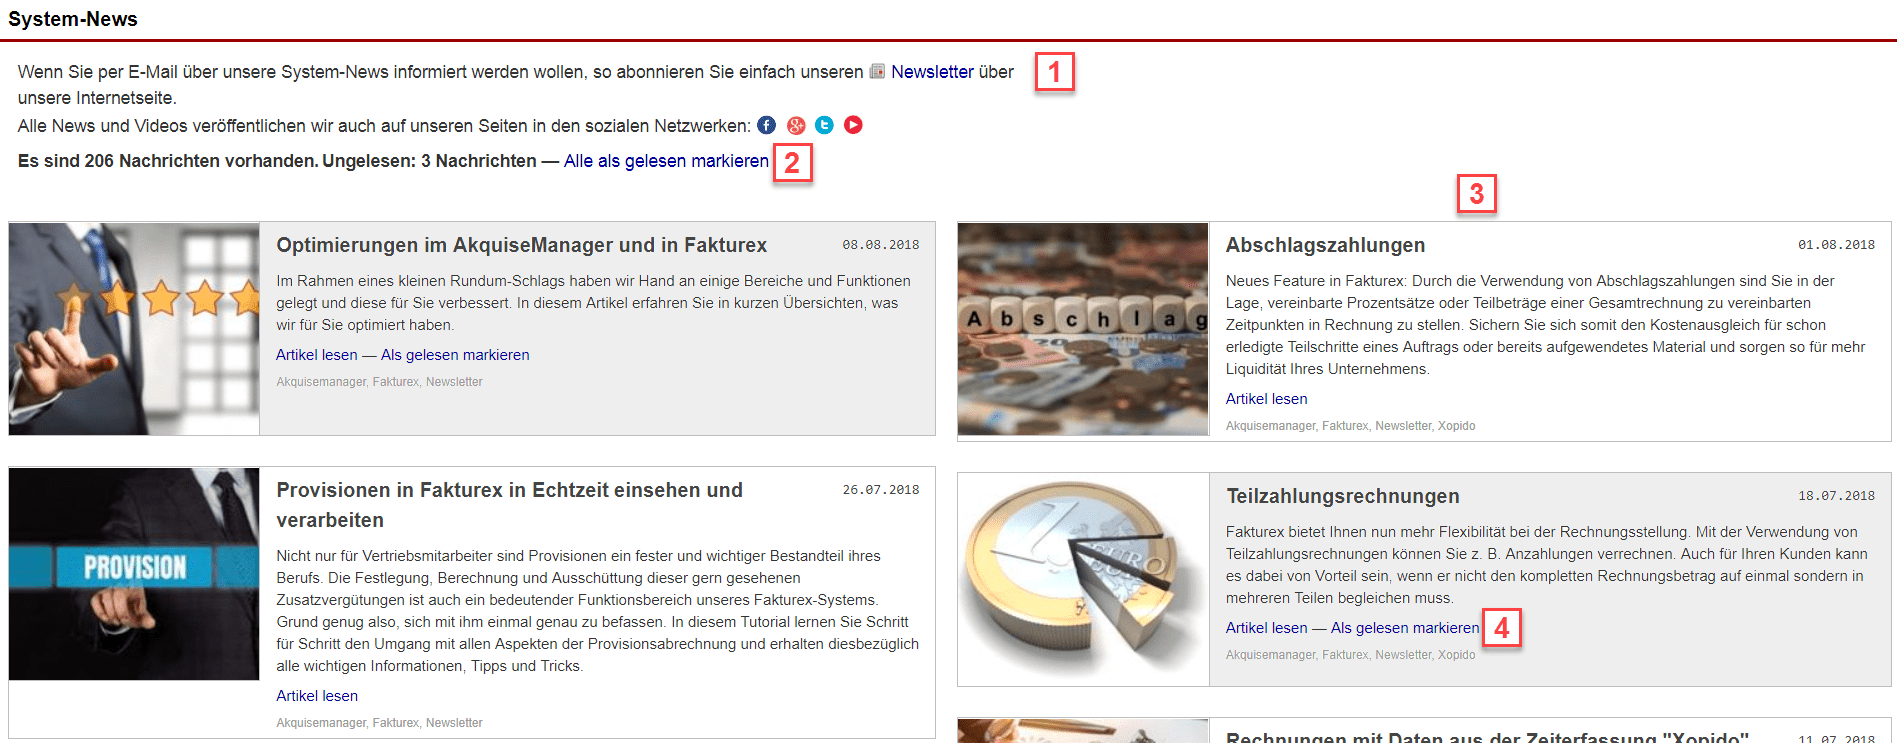The image size is (1897, 743).
Task: Read the Abschlagszahlungen article
Action: pyautogui.click(x=1266, y=399)
